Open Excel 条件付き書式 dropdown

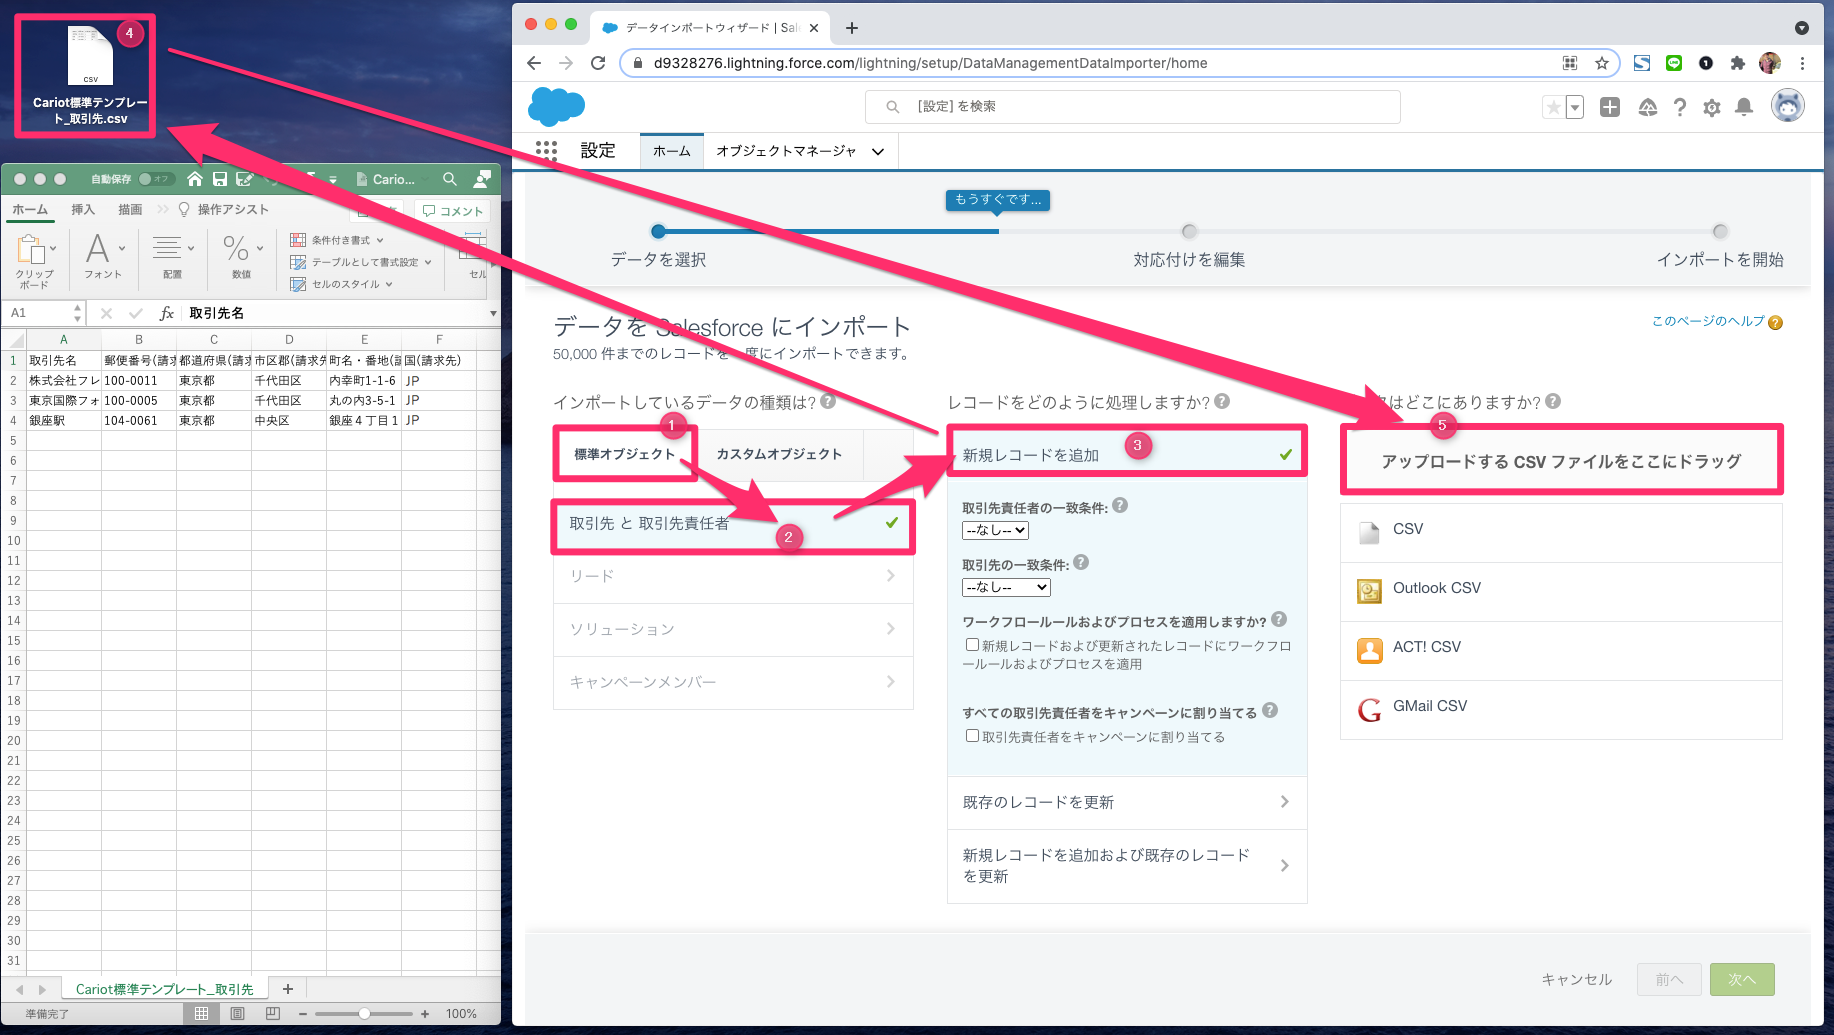coord(337,240)
